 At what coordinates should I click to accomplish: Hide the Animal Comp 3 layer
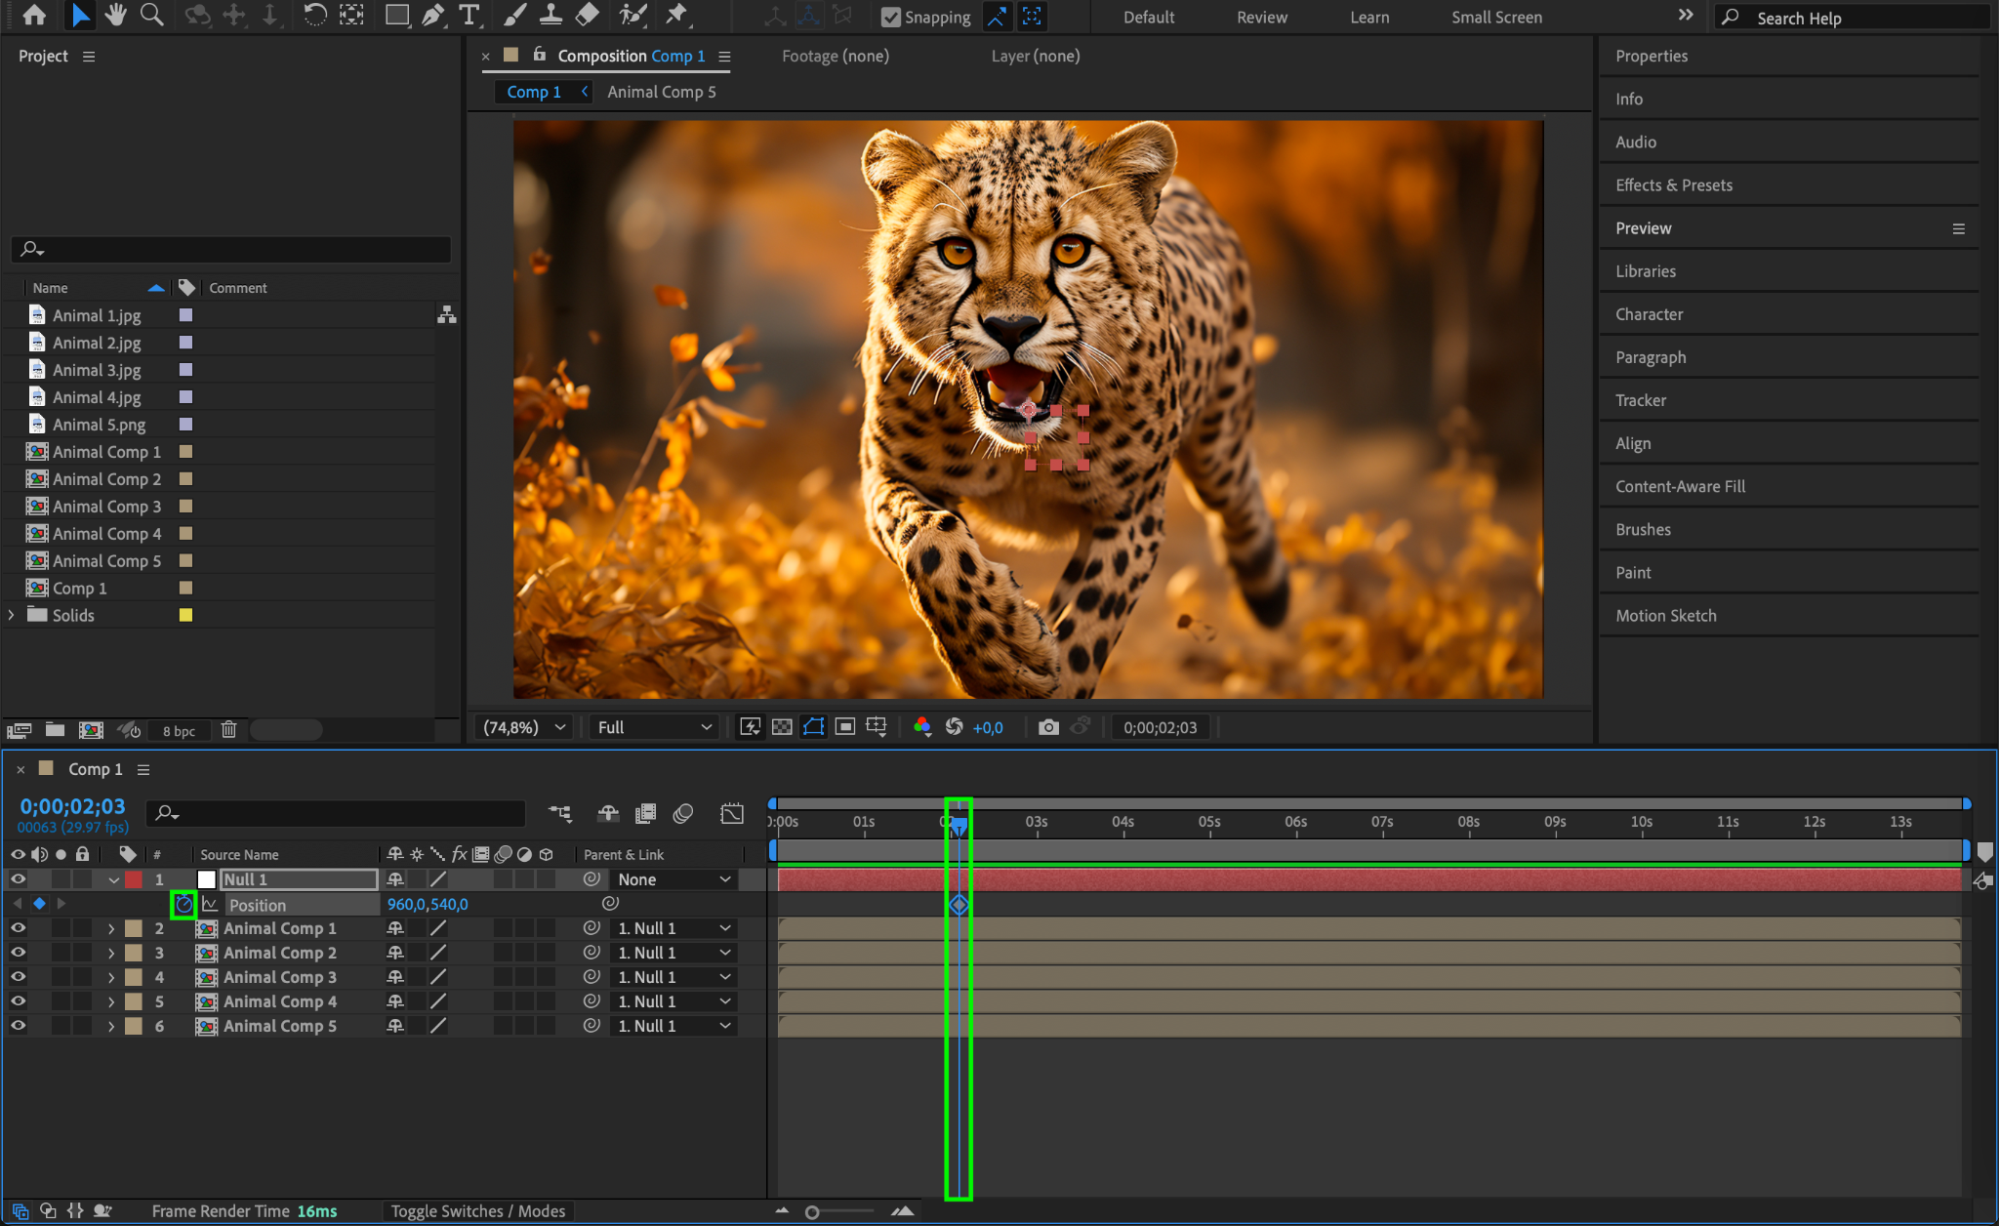tap(18, 977)
